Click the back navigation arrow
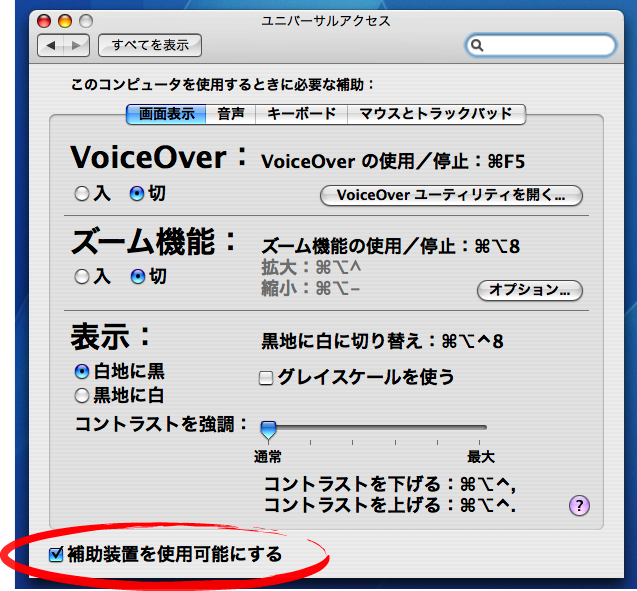637x591 pixels. click(51, 45)
